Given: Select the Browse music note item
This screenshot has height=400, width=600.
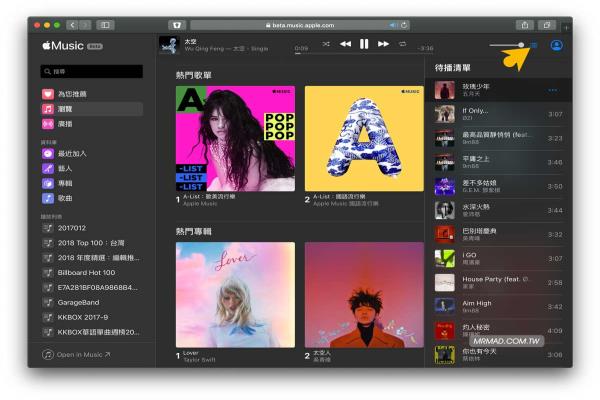Looking at the screenshot, I should point(92,109).
